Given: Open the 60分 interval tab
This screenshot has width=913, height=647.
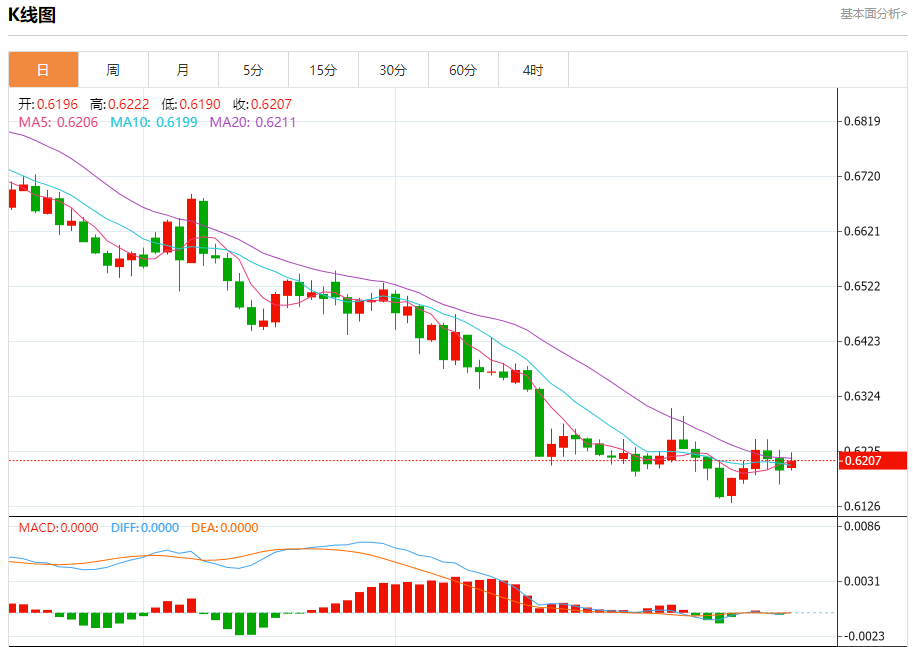Looking at the screenshot, I should [463, 70].
